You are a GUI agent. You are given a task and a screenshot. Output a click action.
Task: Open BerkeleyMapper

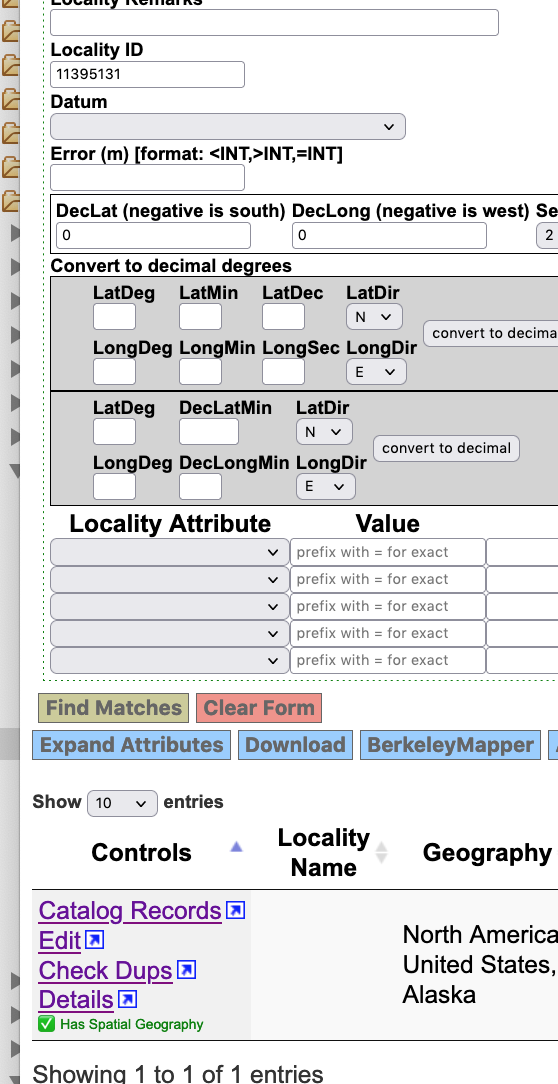tap(451, 745)
